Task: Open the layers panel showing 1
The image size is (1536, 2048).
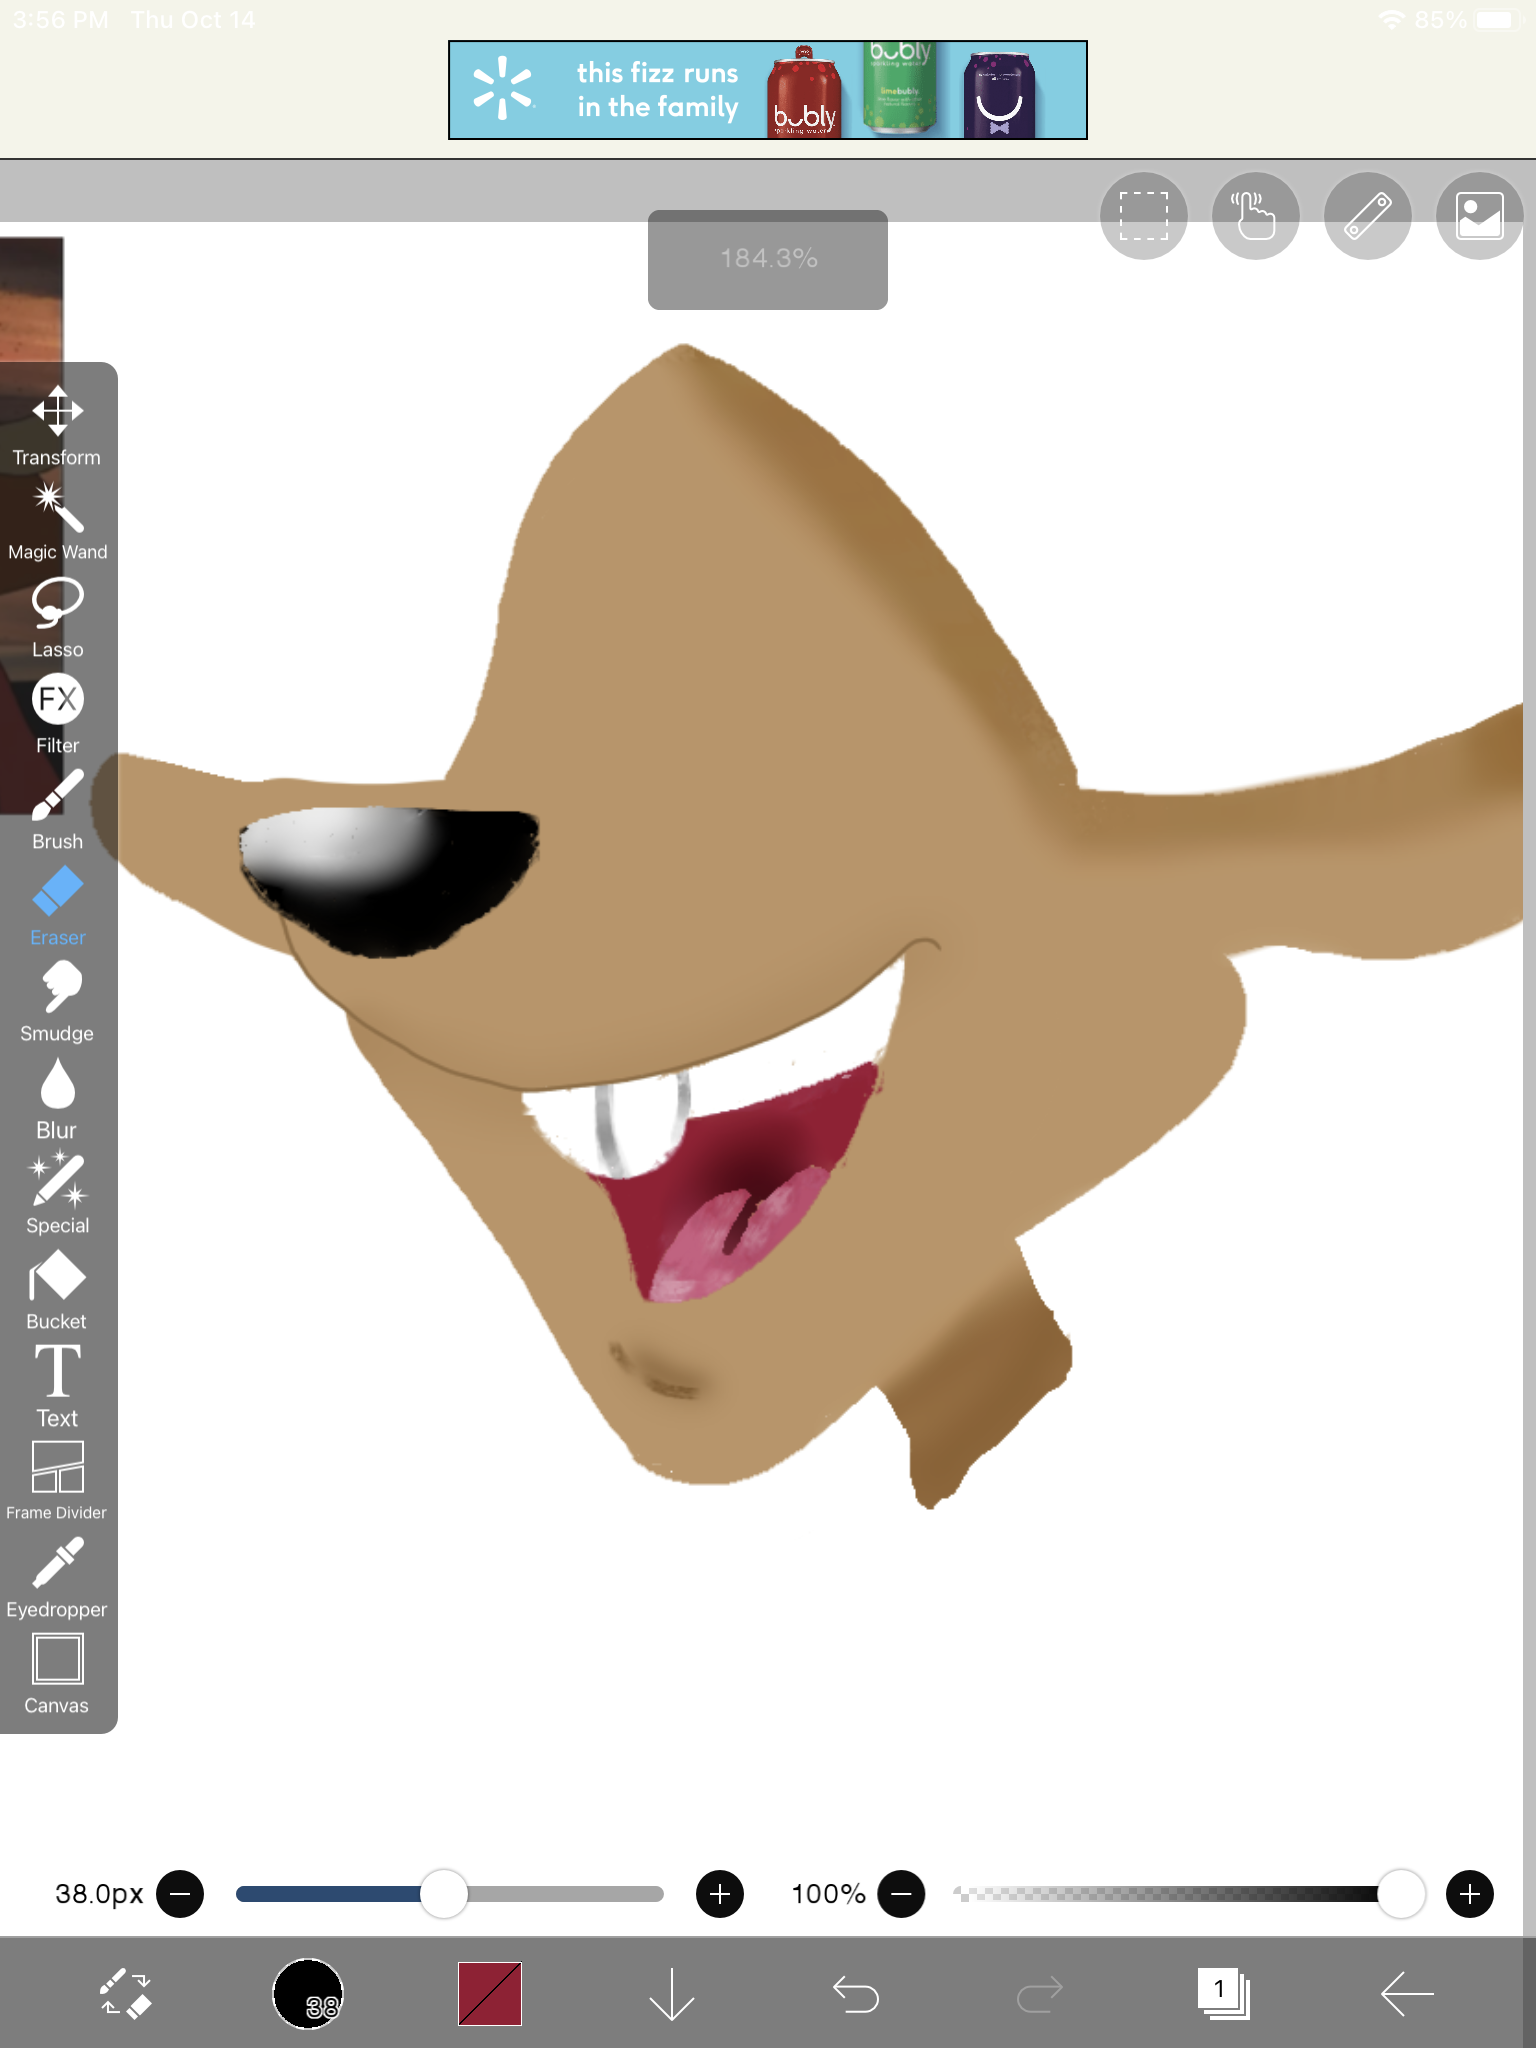Action: (x=1223, y=1994)
